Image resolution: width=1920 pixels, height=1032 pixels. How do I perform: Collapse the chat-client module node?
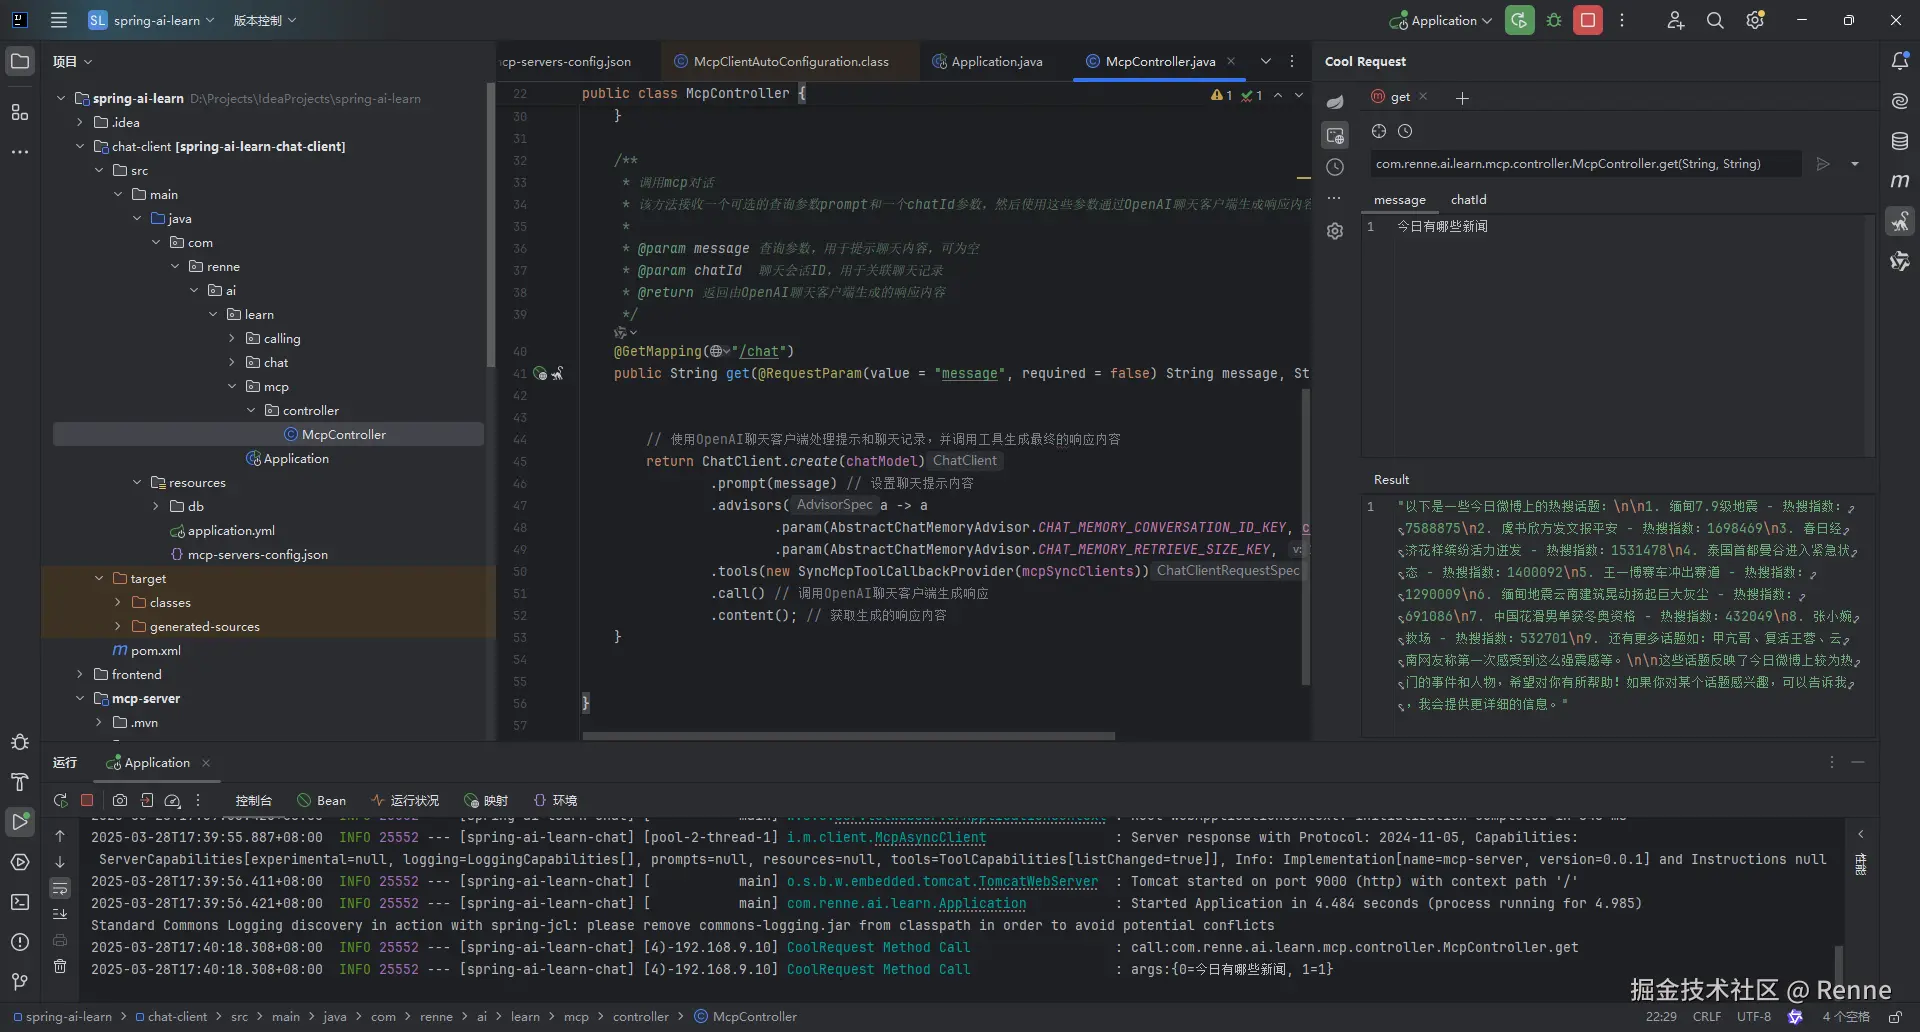[80, 147]
